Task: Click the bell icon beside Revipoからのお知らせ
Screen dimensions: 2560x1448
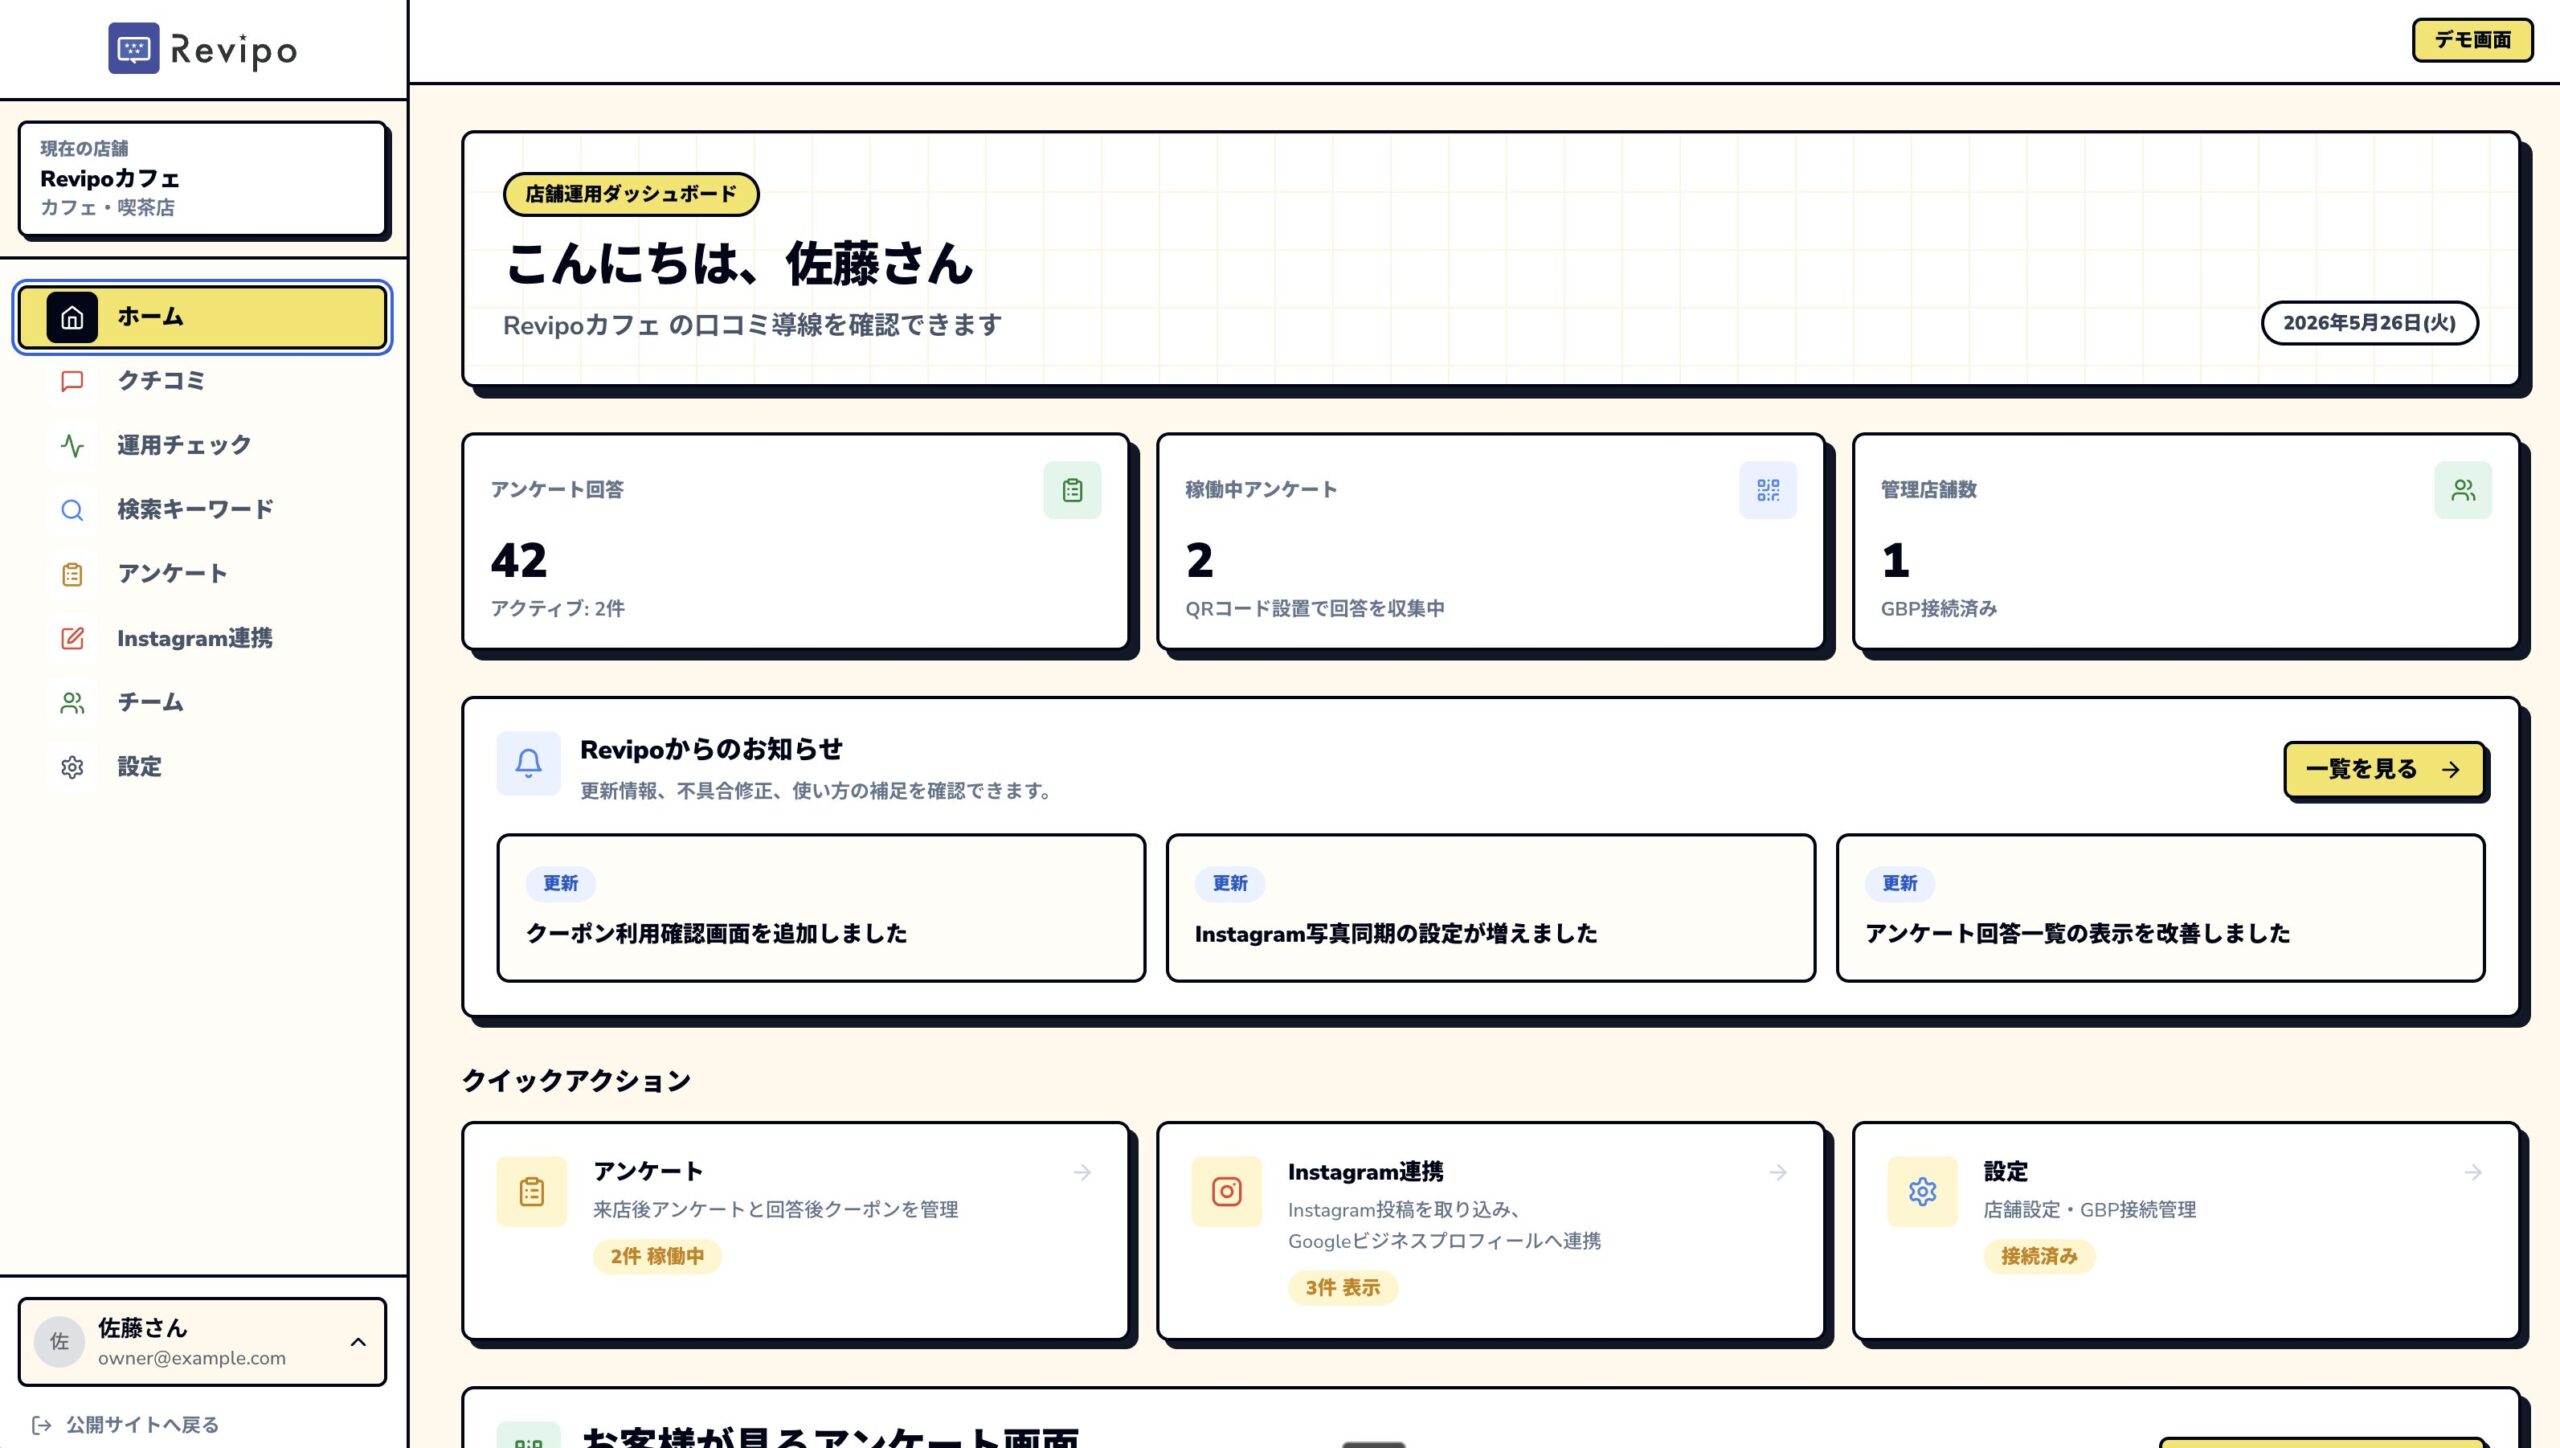Action: tap(528, 763)
